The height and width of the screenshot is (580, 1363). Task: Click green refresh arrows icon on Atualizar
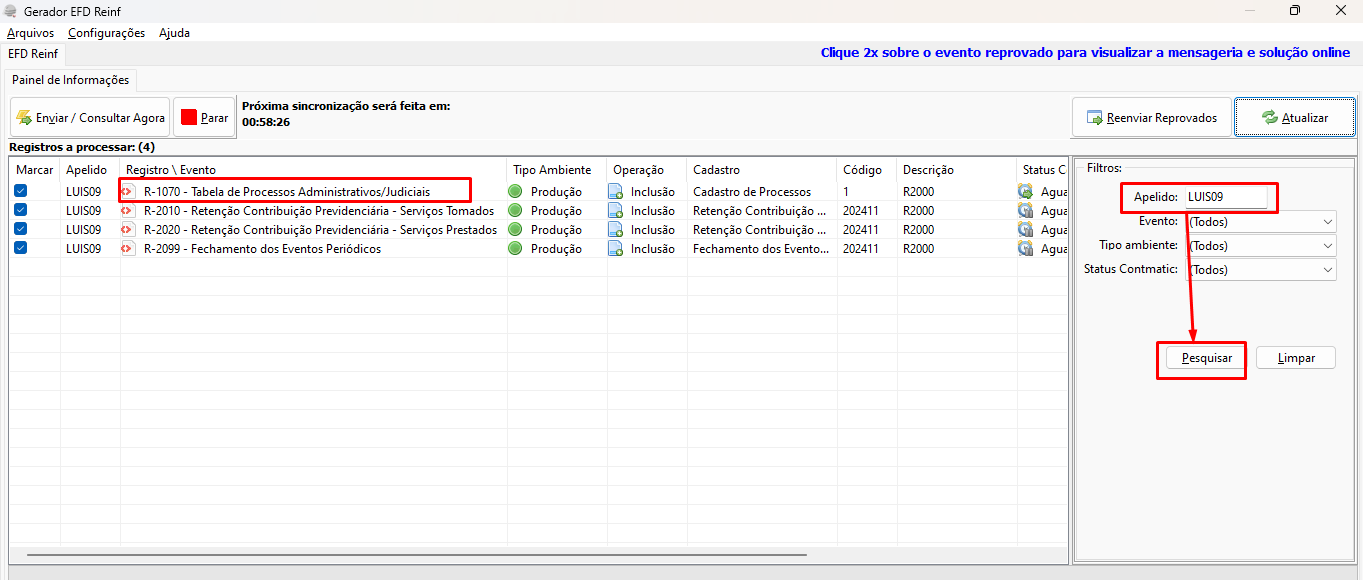[x=1270, y=117]
